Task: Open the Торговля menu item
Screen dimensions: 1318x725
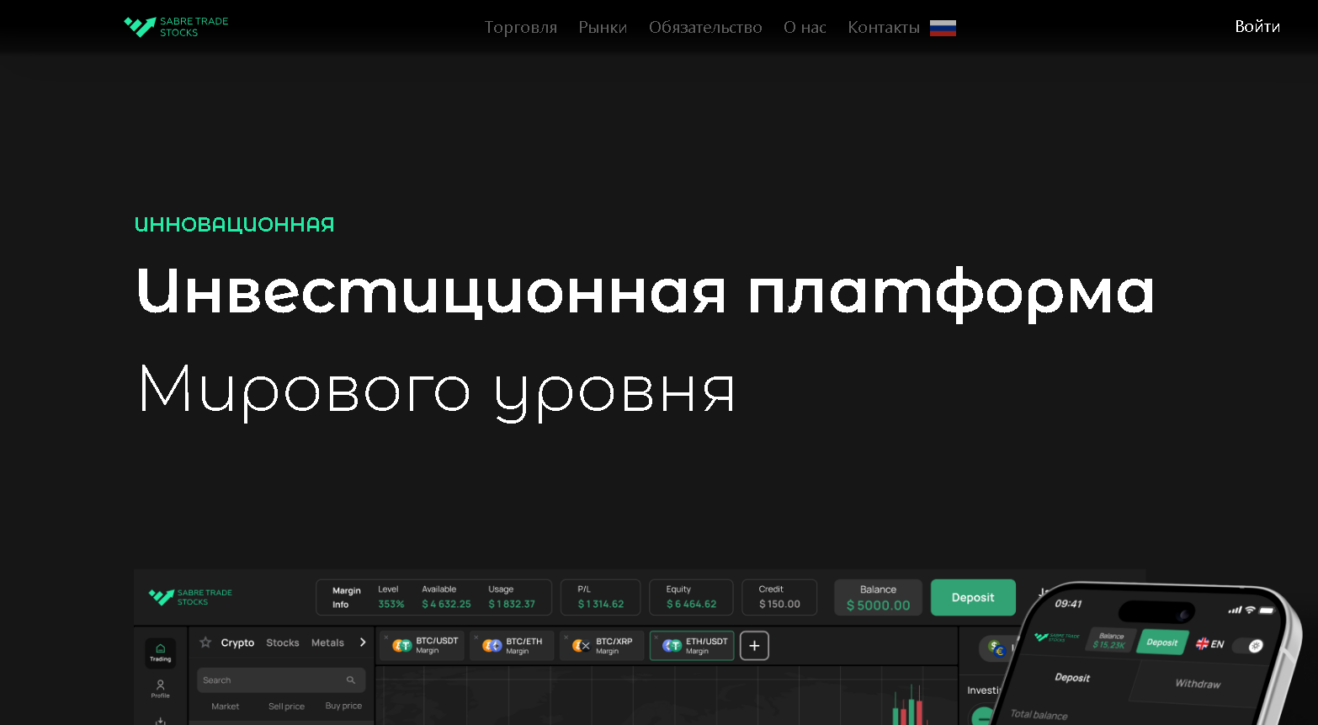Action: click(520, 27)
